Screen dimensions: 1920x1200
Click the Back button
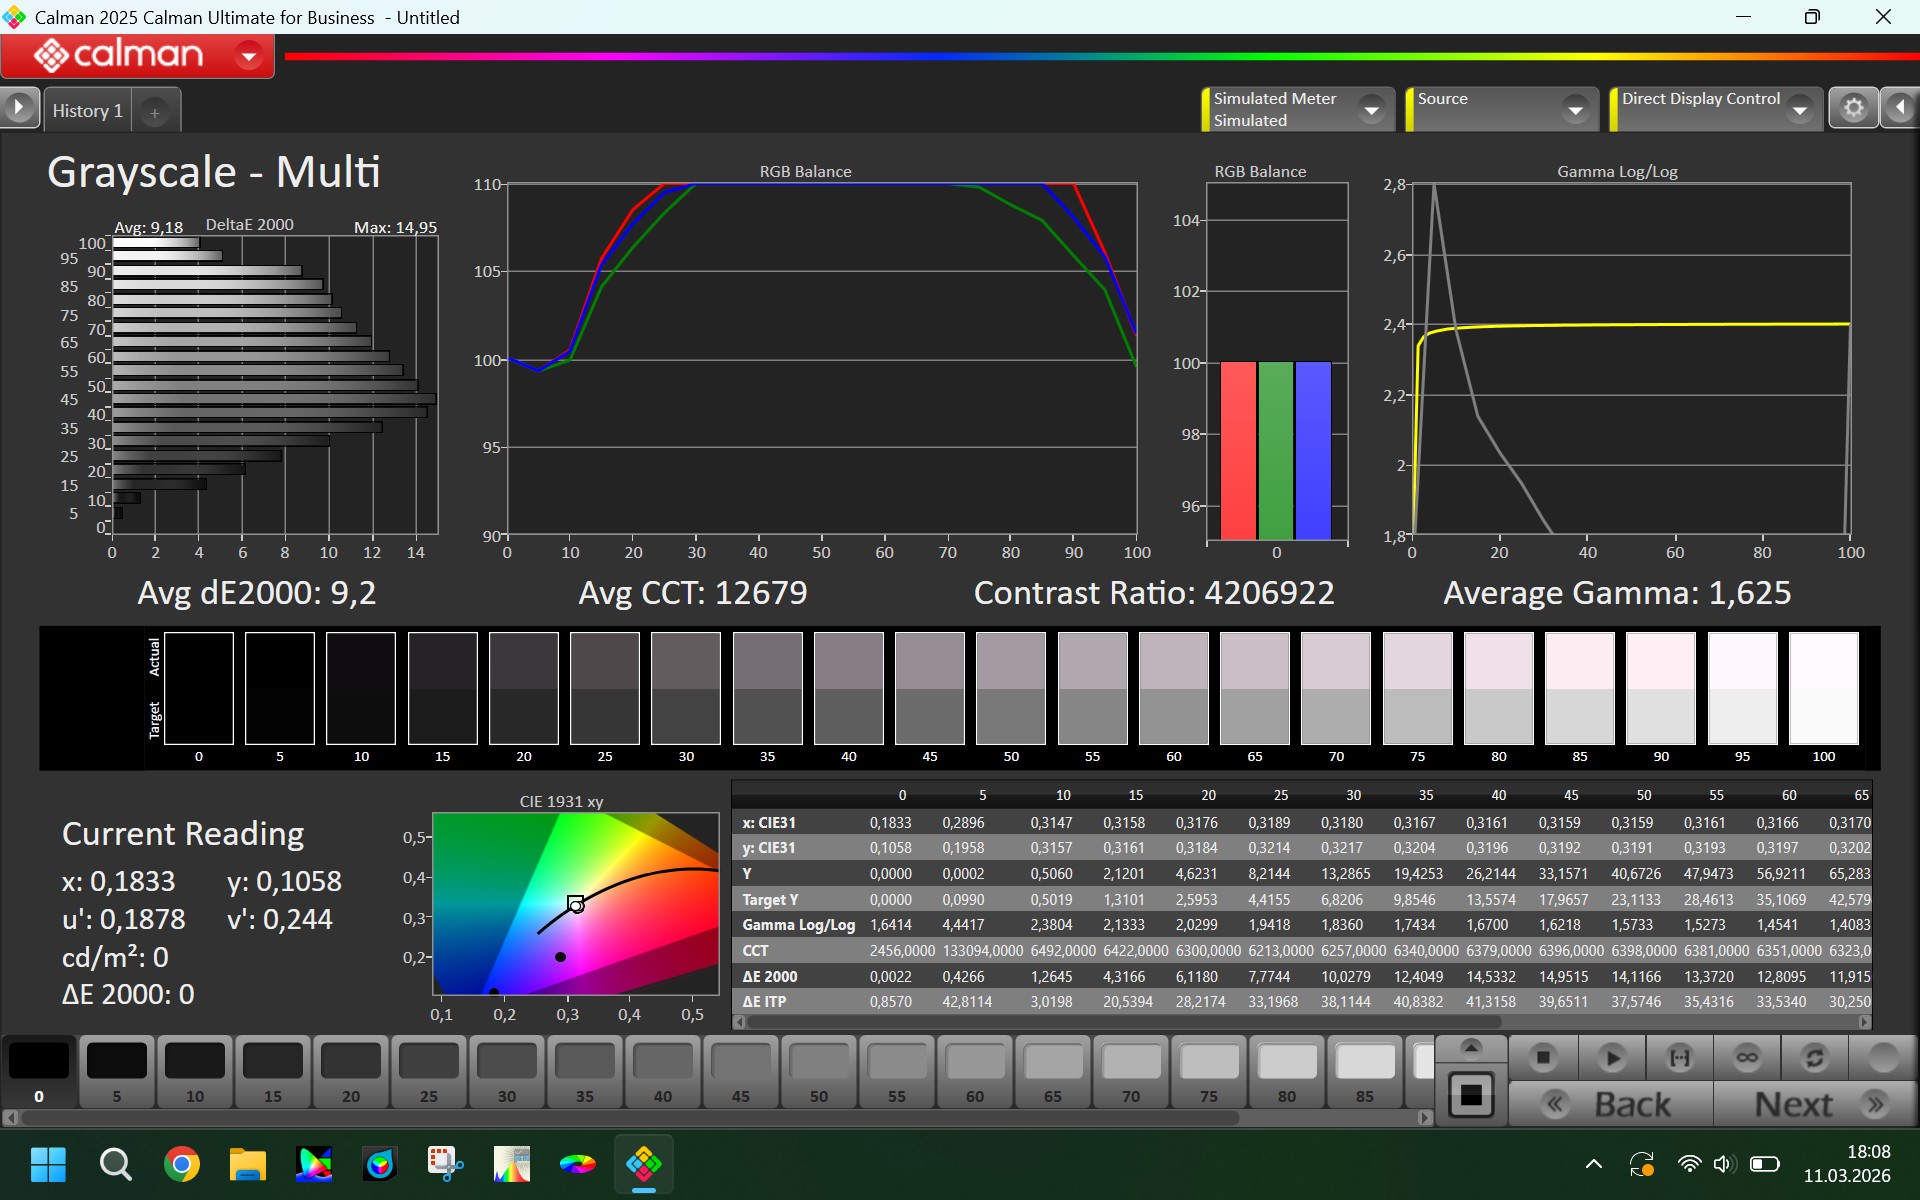pyautogui.click(x=1611, y=1104)
